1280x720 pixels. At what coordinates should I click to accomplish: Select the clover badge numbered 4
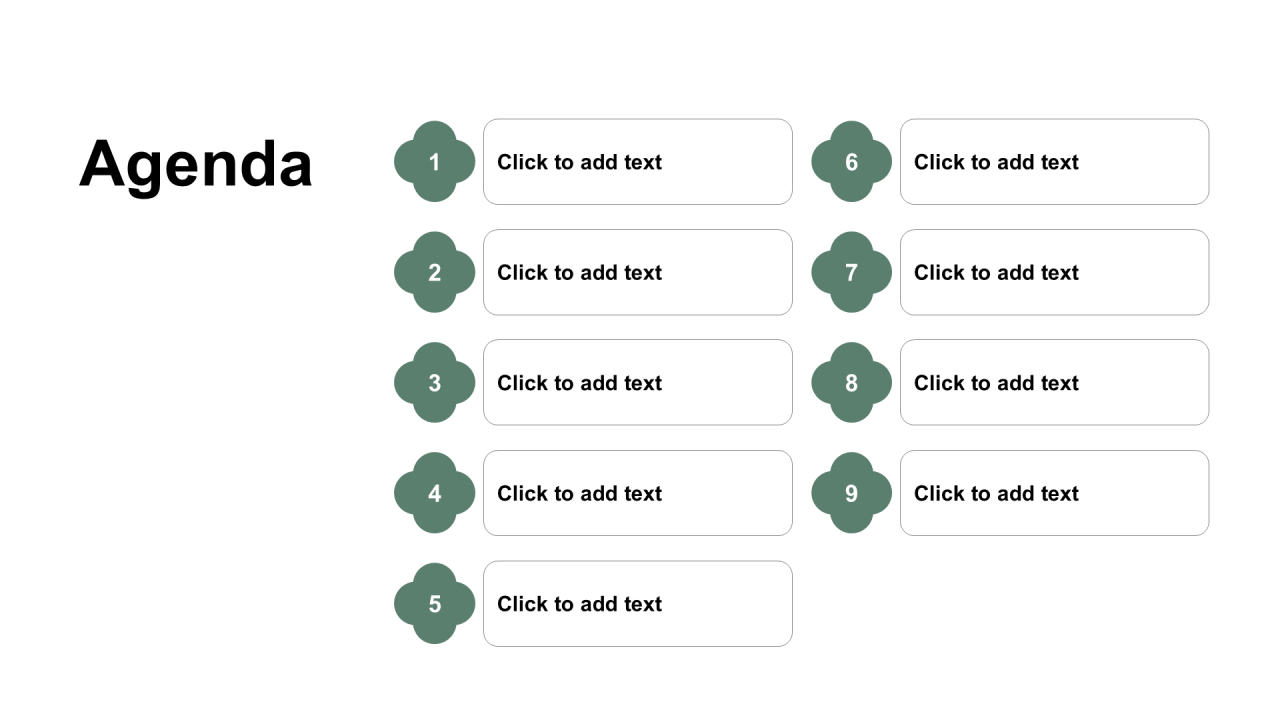click(434, 493)
